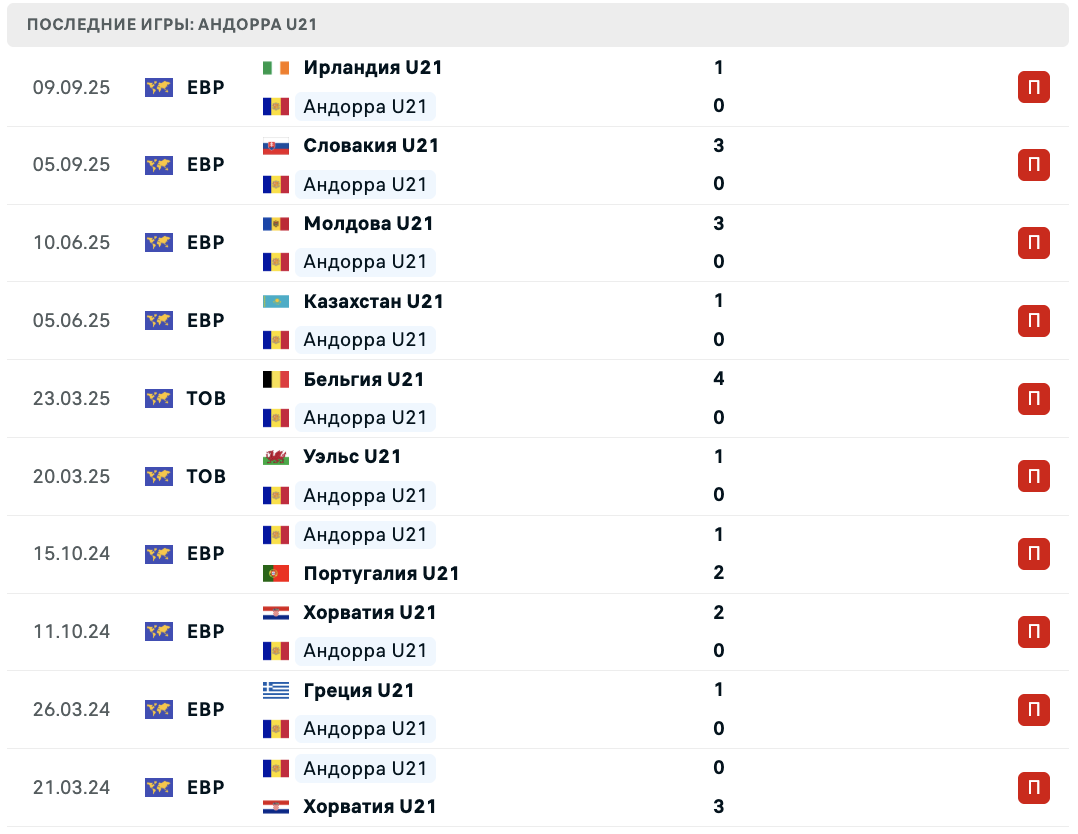Open the Португалия U21 team link

[x=381, y=573]
